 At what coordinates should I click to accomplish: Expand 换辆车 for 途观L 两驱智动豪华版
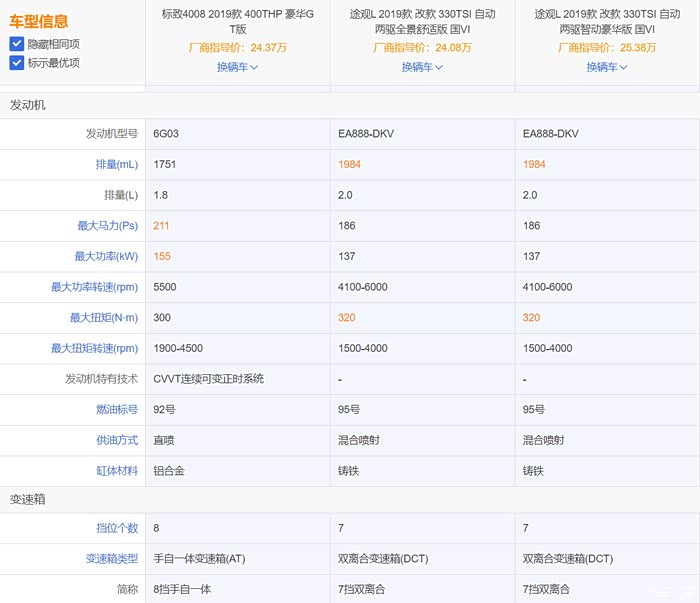(606, 67)
